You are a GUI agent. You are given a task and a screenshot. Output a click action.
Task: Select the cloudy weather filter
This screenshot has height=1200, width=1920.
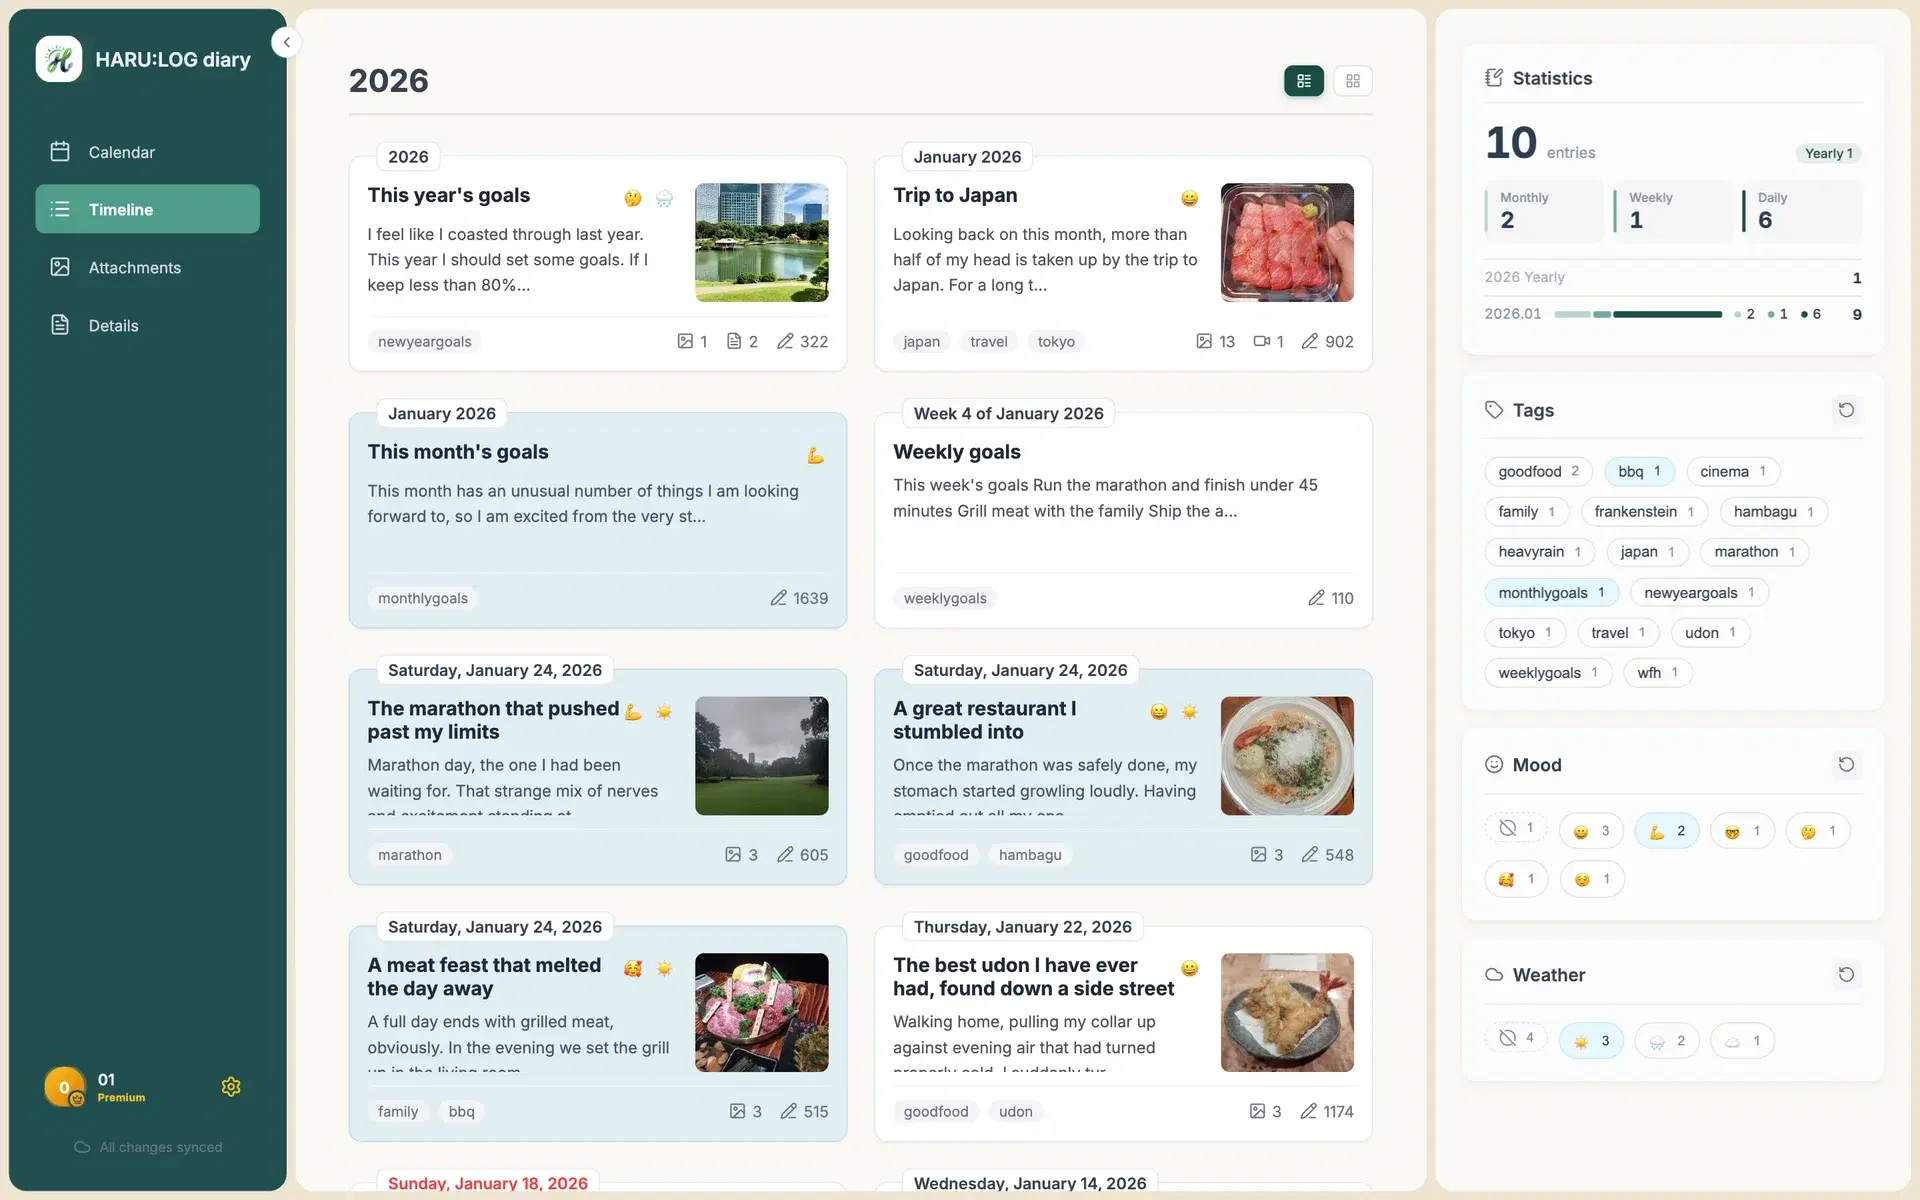click(1742, 1041)
